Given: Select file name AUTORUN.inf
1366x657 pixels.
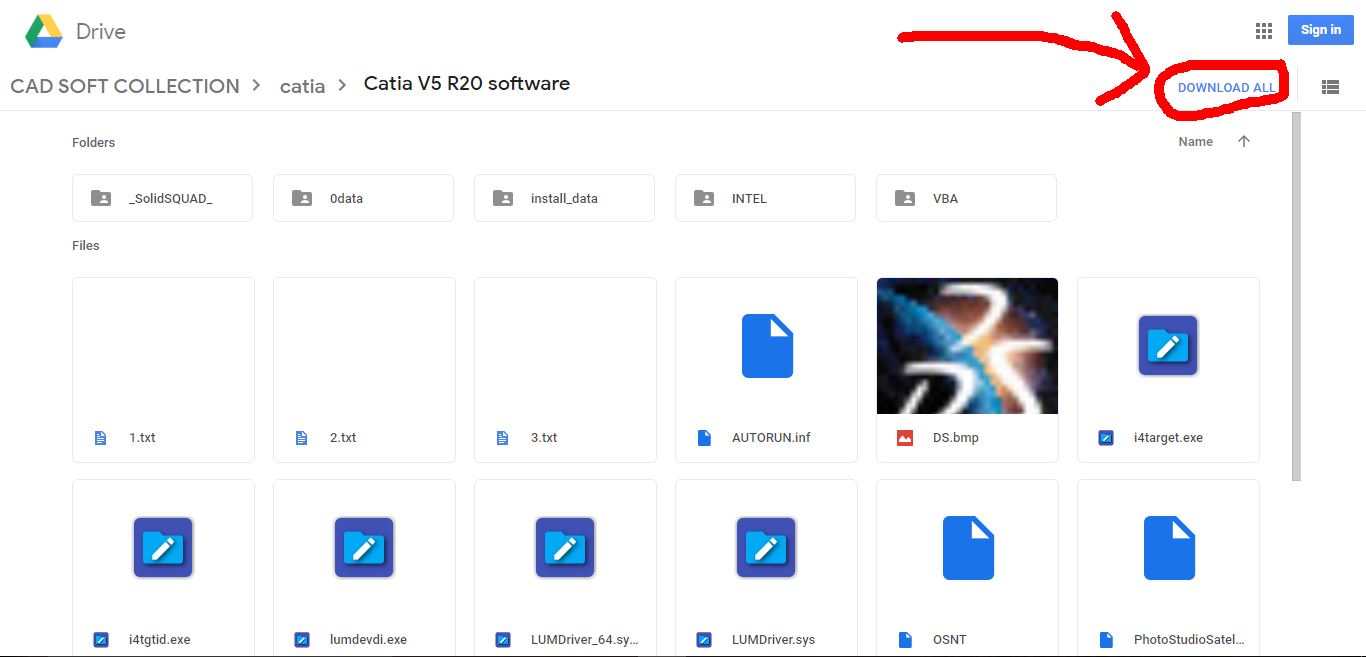Looking at the screenshot, I should tap(771, 438).
